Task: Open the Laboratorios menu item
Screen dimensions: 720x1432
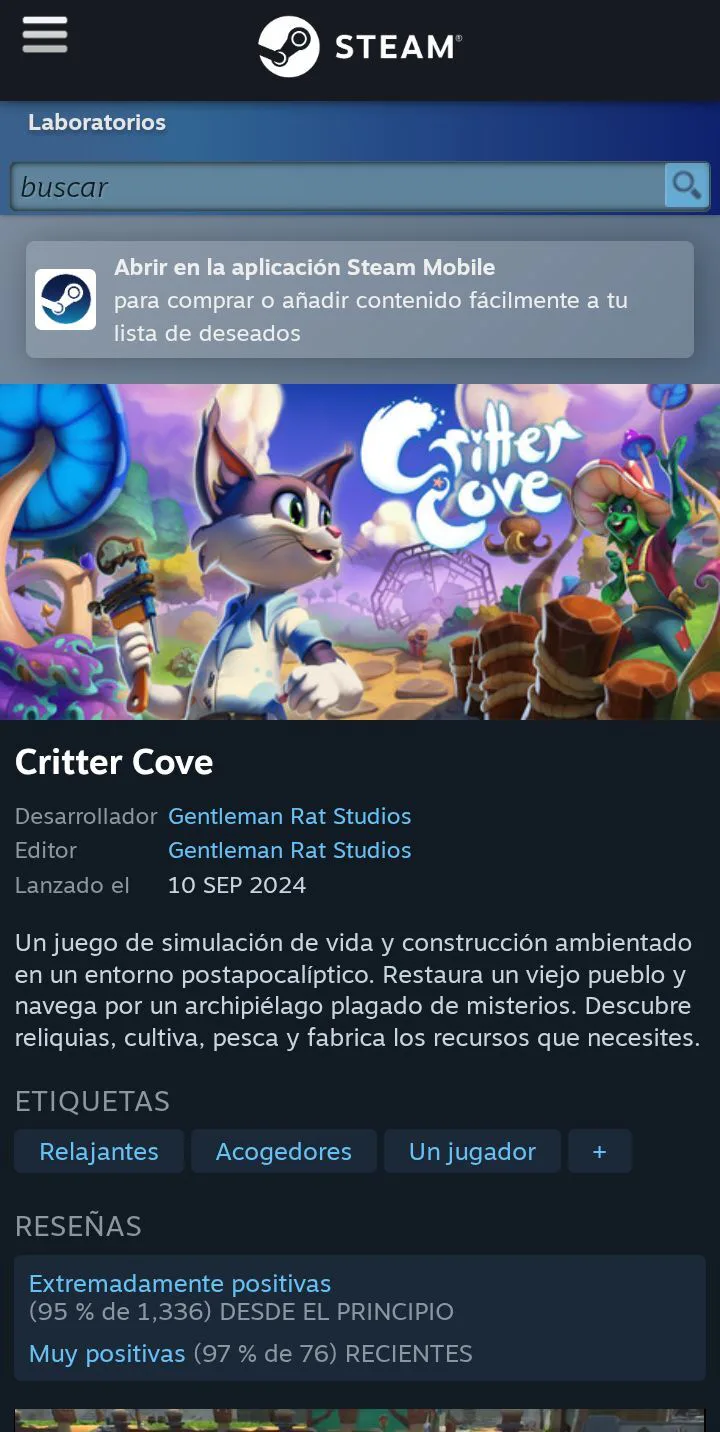Action: [x=97, y=123]
